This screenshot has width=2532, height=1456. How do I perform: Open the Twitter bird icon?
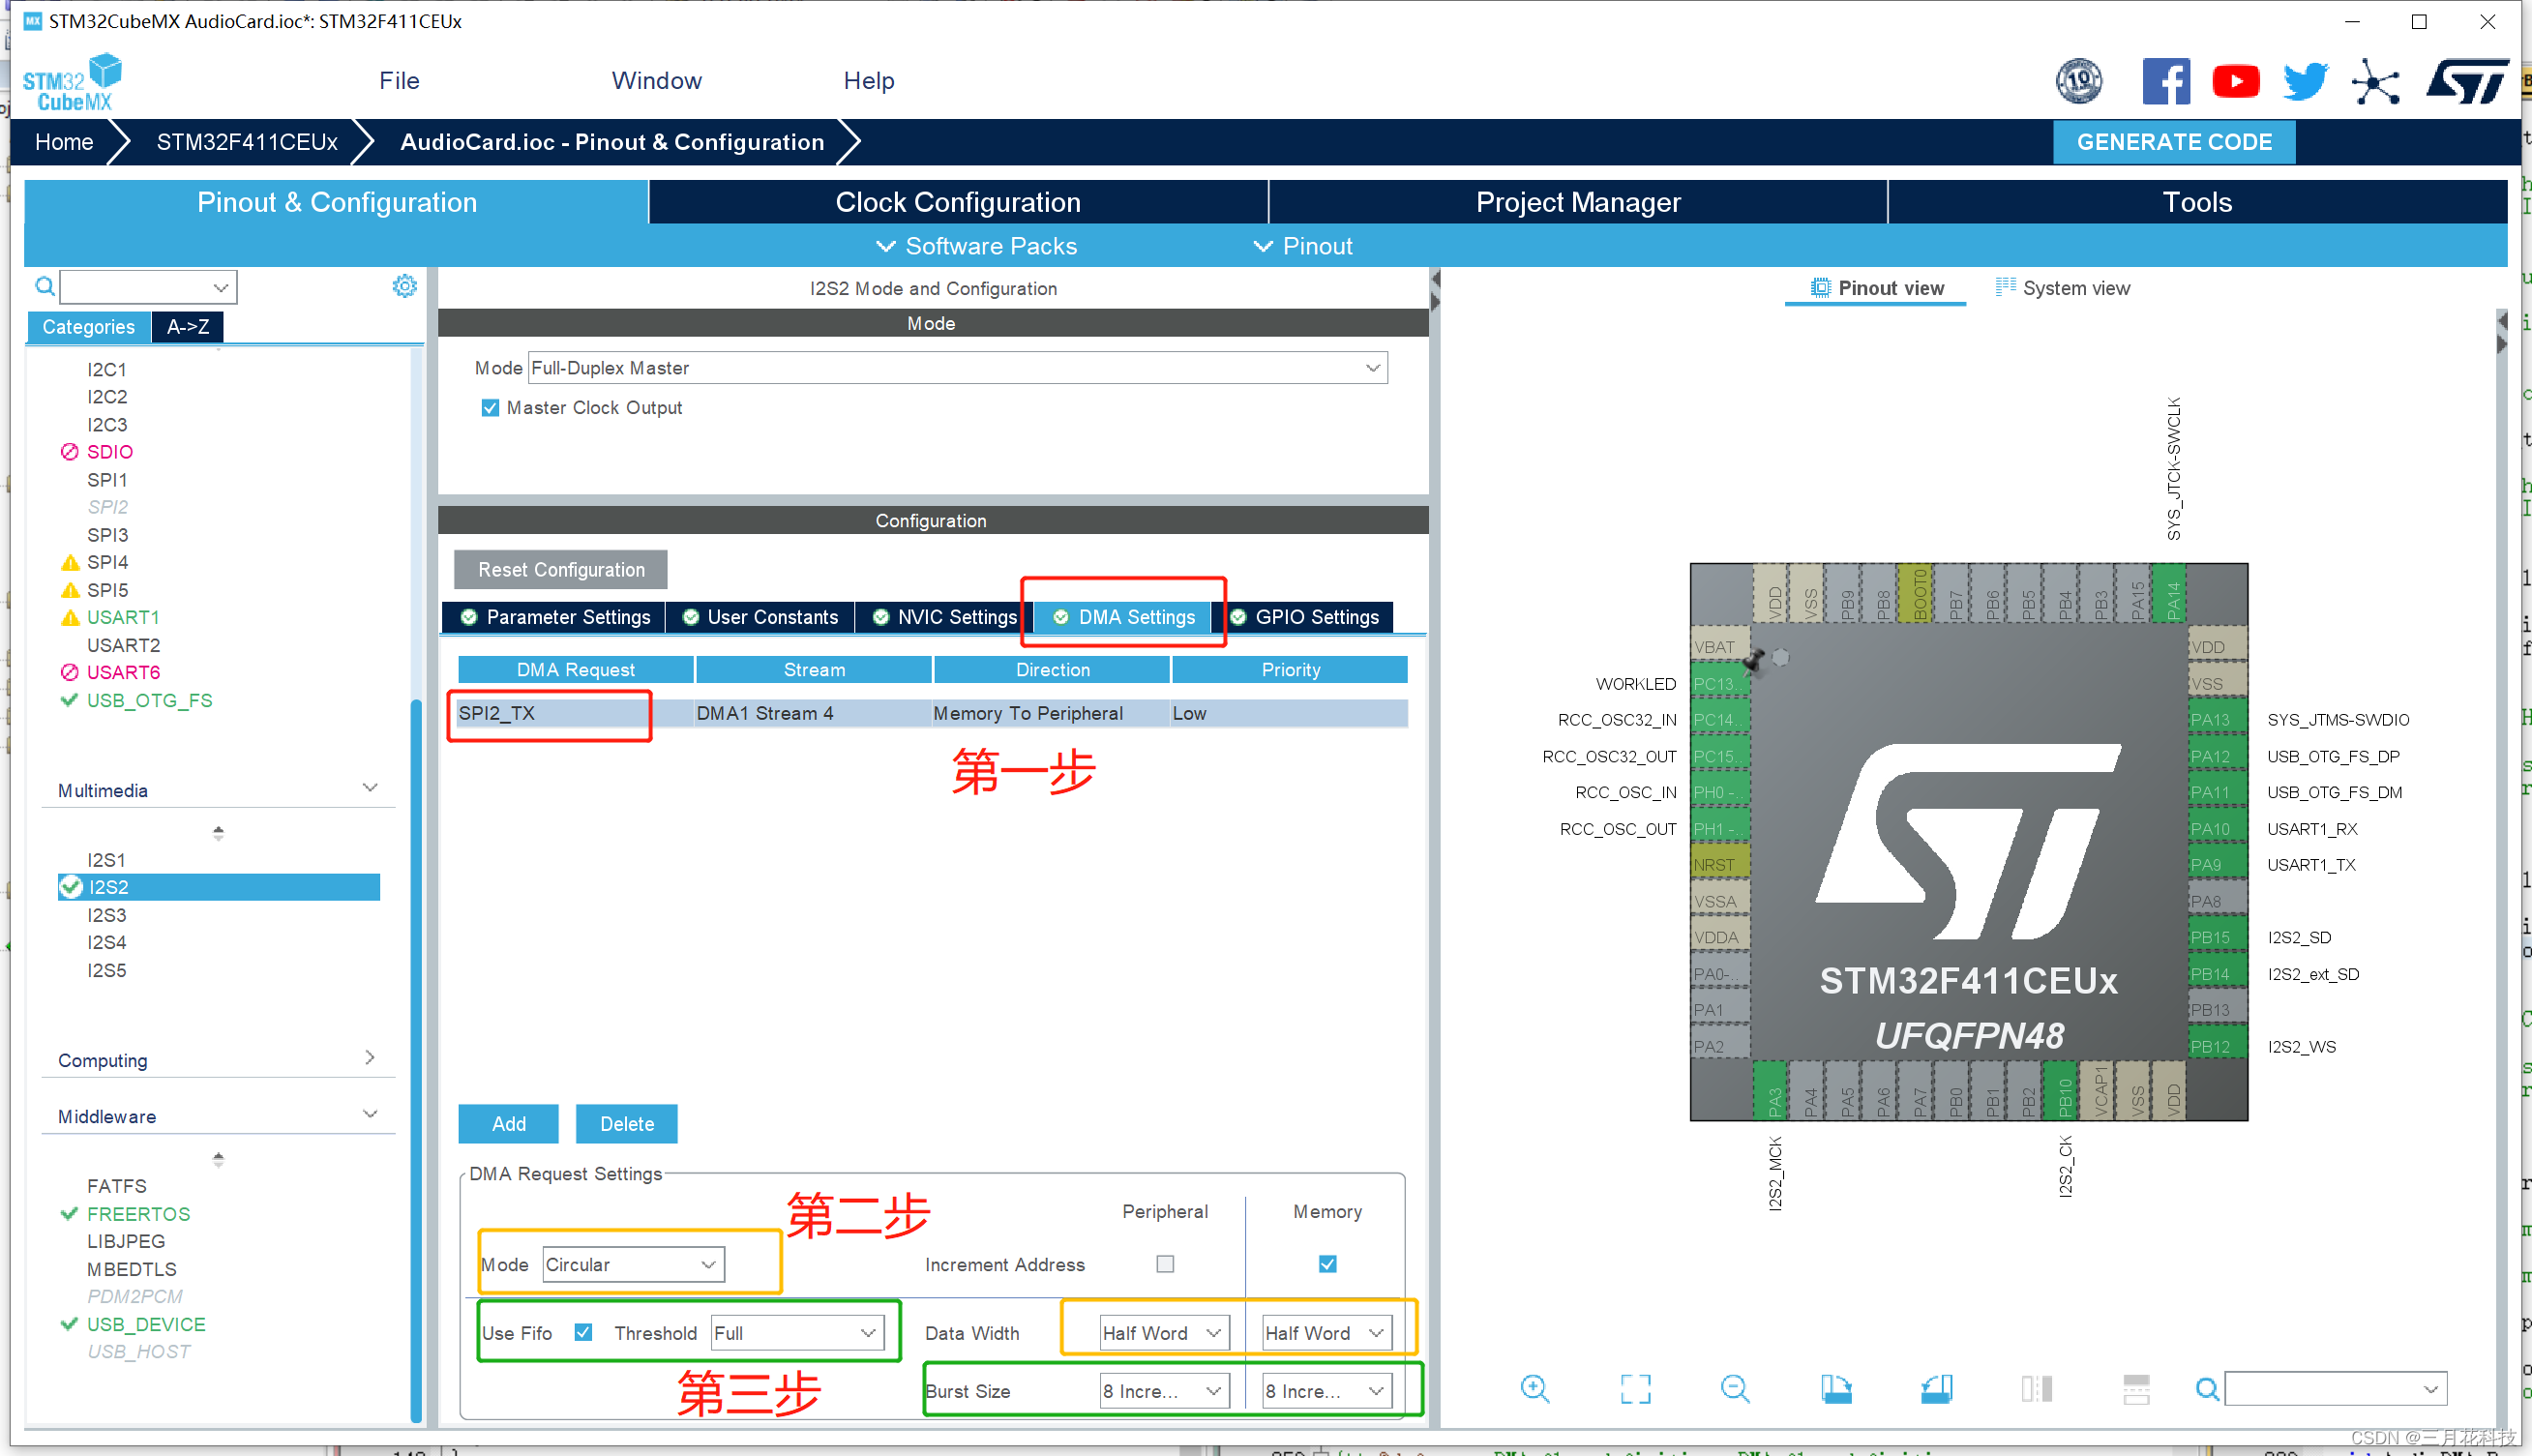point(2305,81)
